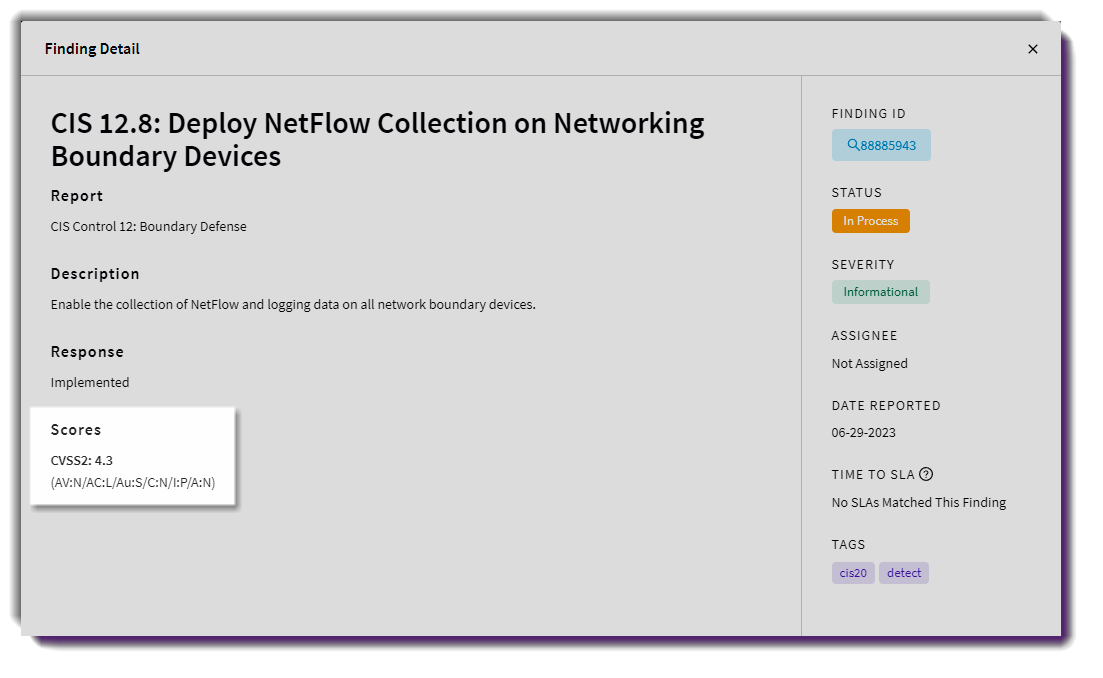The height and width of the screenshot is (678, 1103).
Task: Click the ASSIGNEE label
Action: (865, 335)
